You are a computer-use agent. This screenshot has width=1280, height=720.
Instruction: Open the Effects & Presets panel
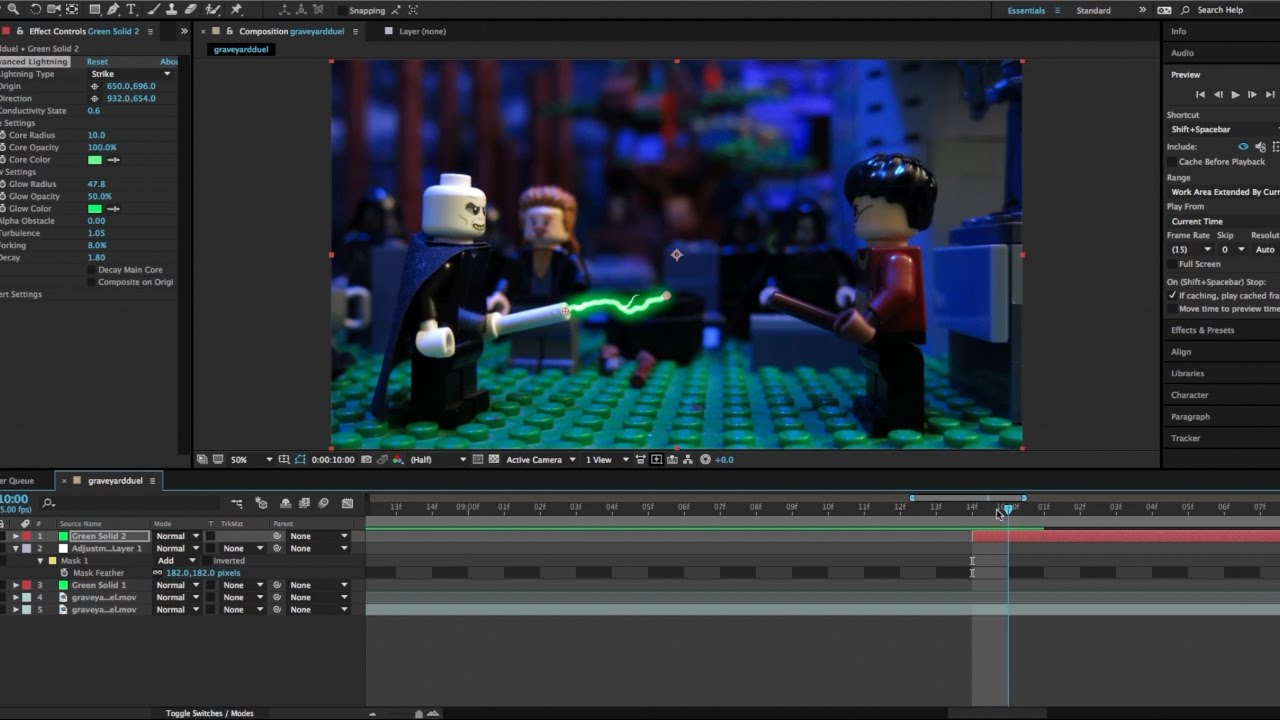point(1202,330)
